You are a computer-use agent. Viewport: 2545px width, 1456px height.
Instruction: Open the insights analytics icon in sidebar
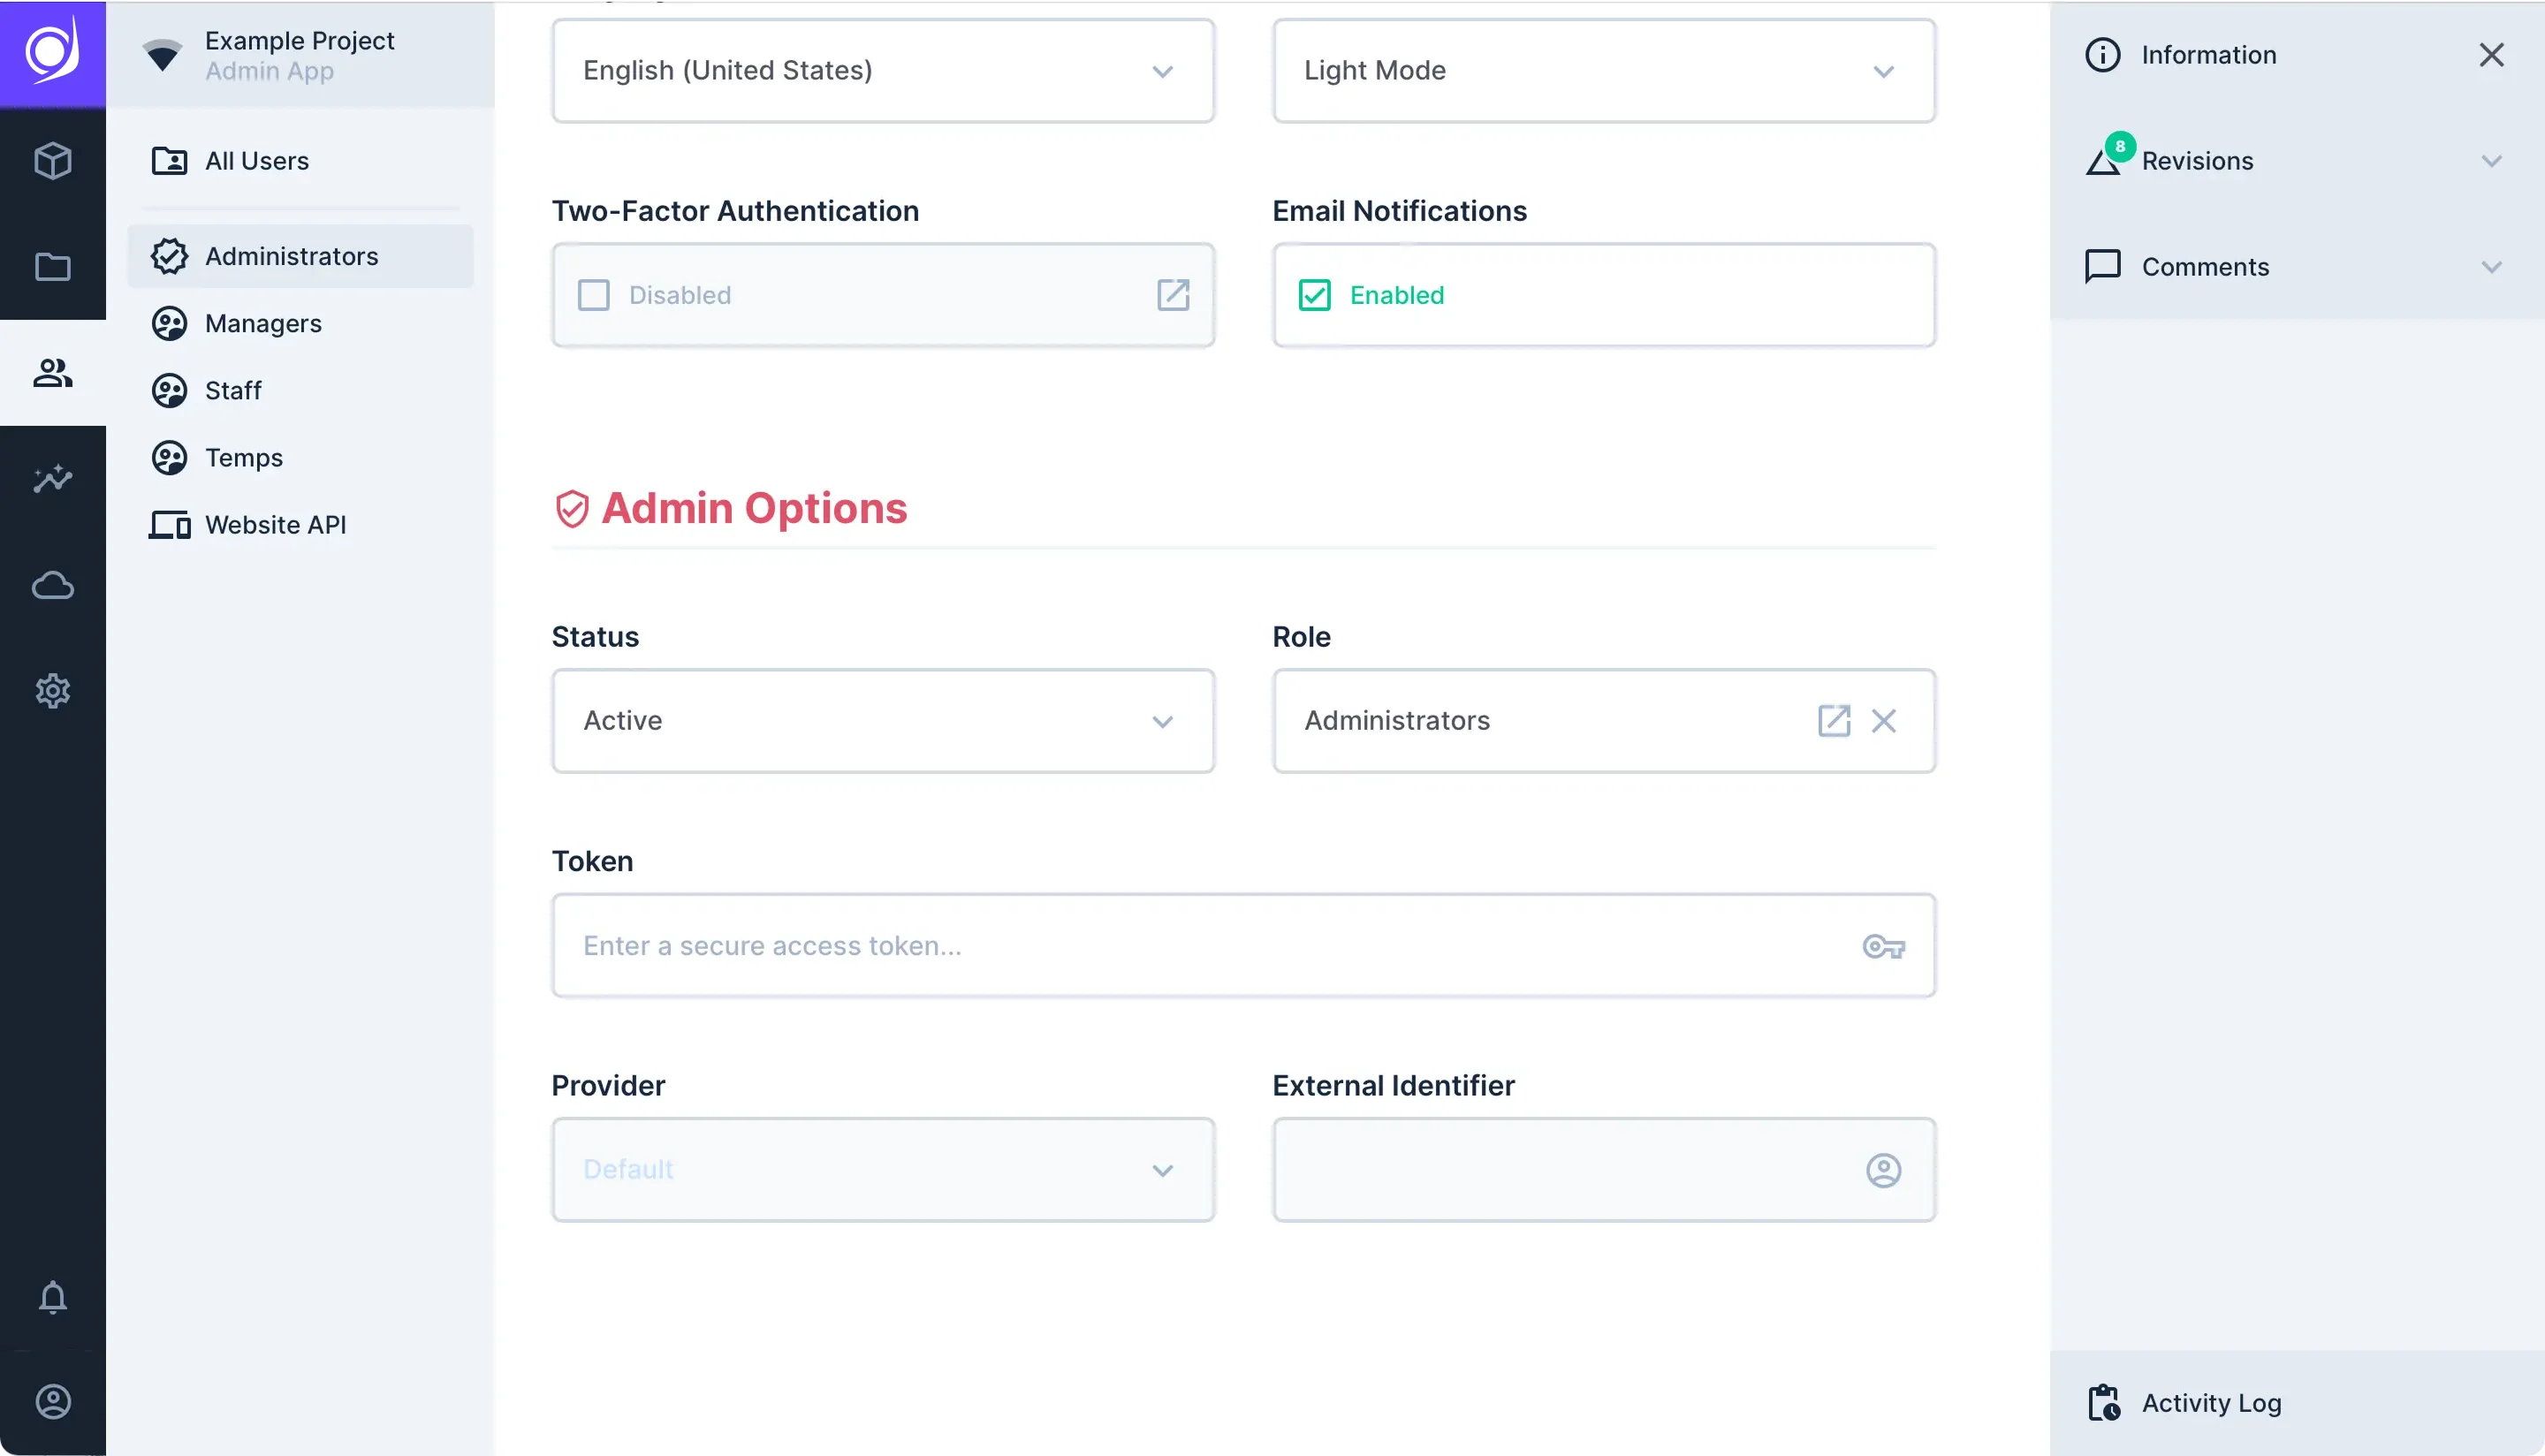52,479
